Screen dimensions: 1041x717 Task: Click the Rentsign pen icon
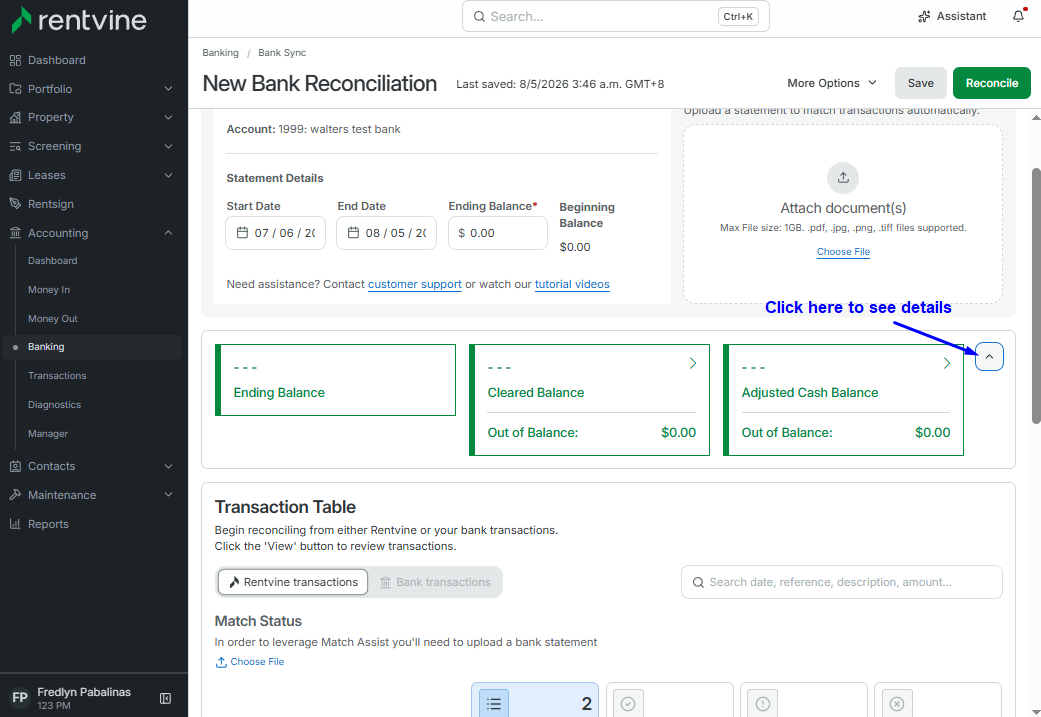[x=15, y=204]
